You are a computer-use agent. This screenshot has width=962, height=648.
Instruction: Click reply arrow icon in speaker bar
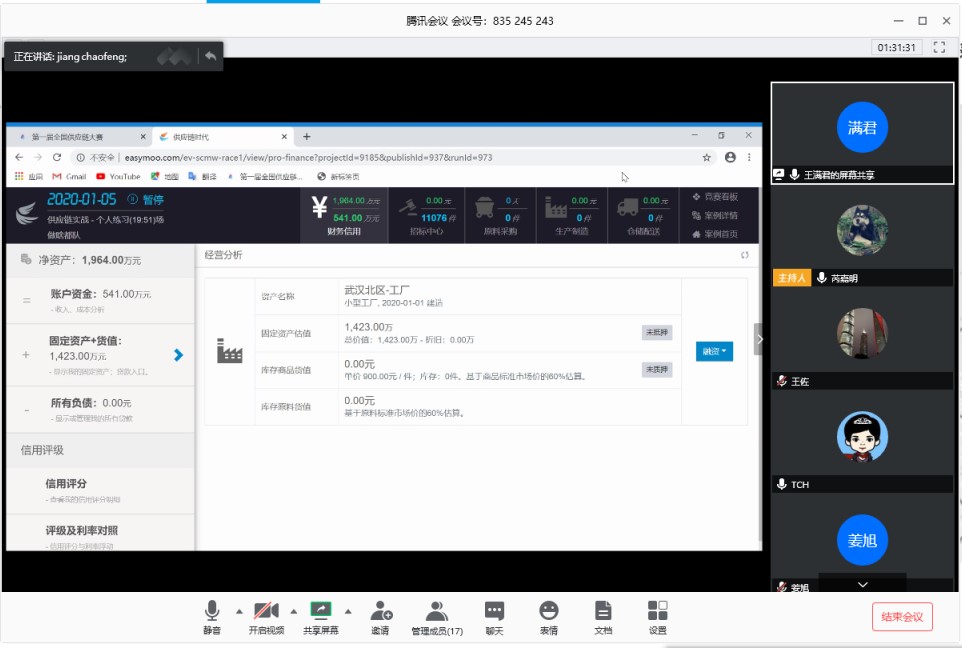pyautogui.click(x=210, y=56)
